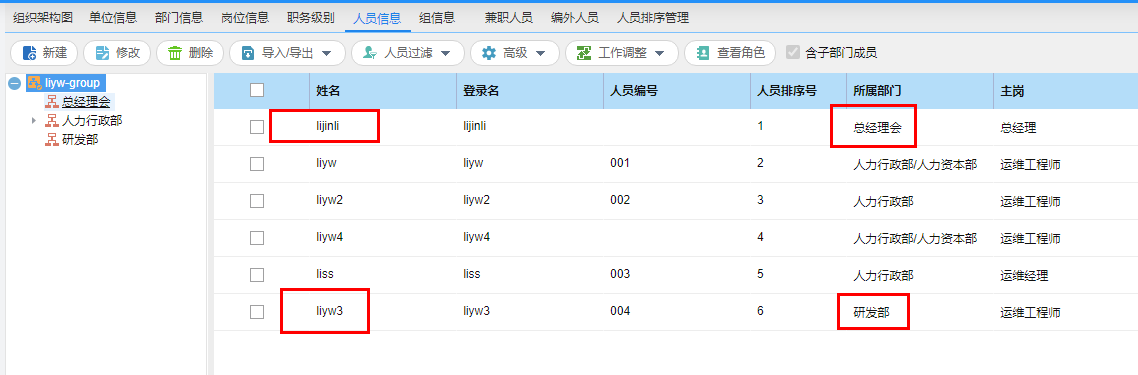Screen dimensions: 1138x375
Task: Select 人力行政部 in department tree
Action: tap(92, 120)
